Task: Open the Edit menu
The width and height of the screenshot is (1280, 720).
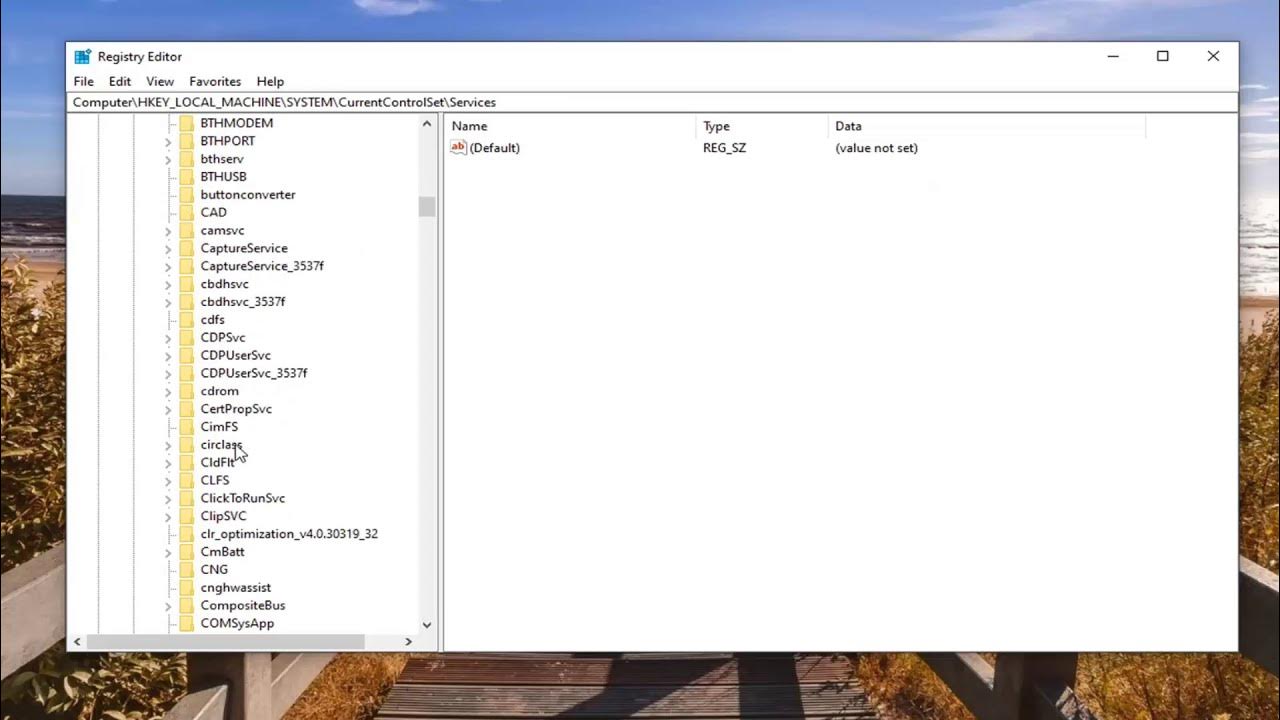Action: pos(120,82)
